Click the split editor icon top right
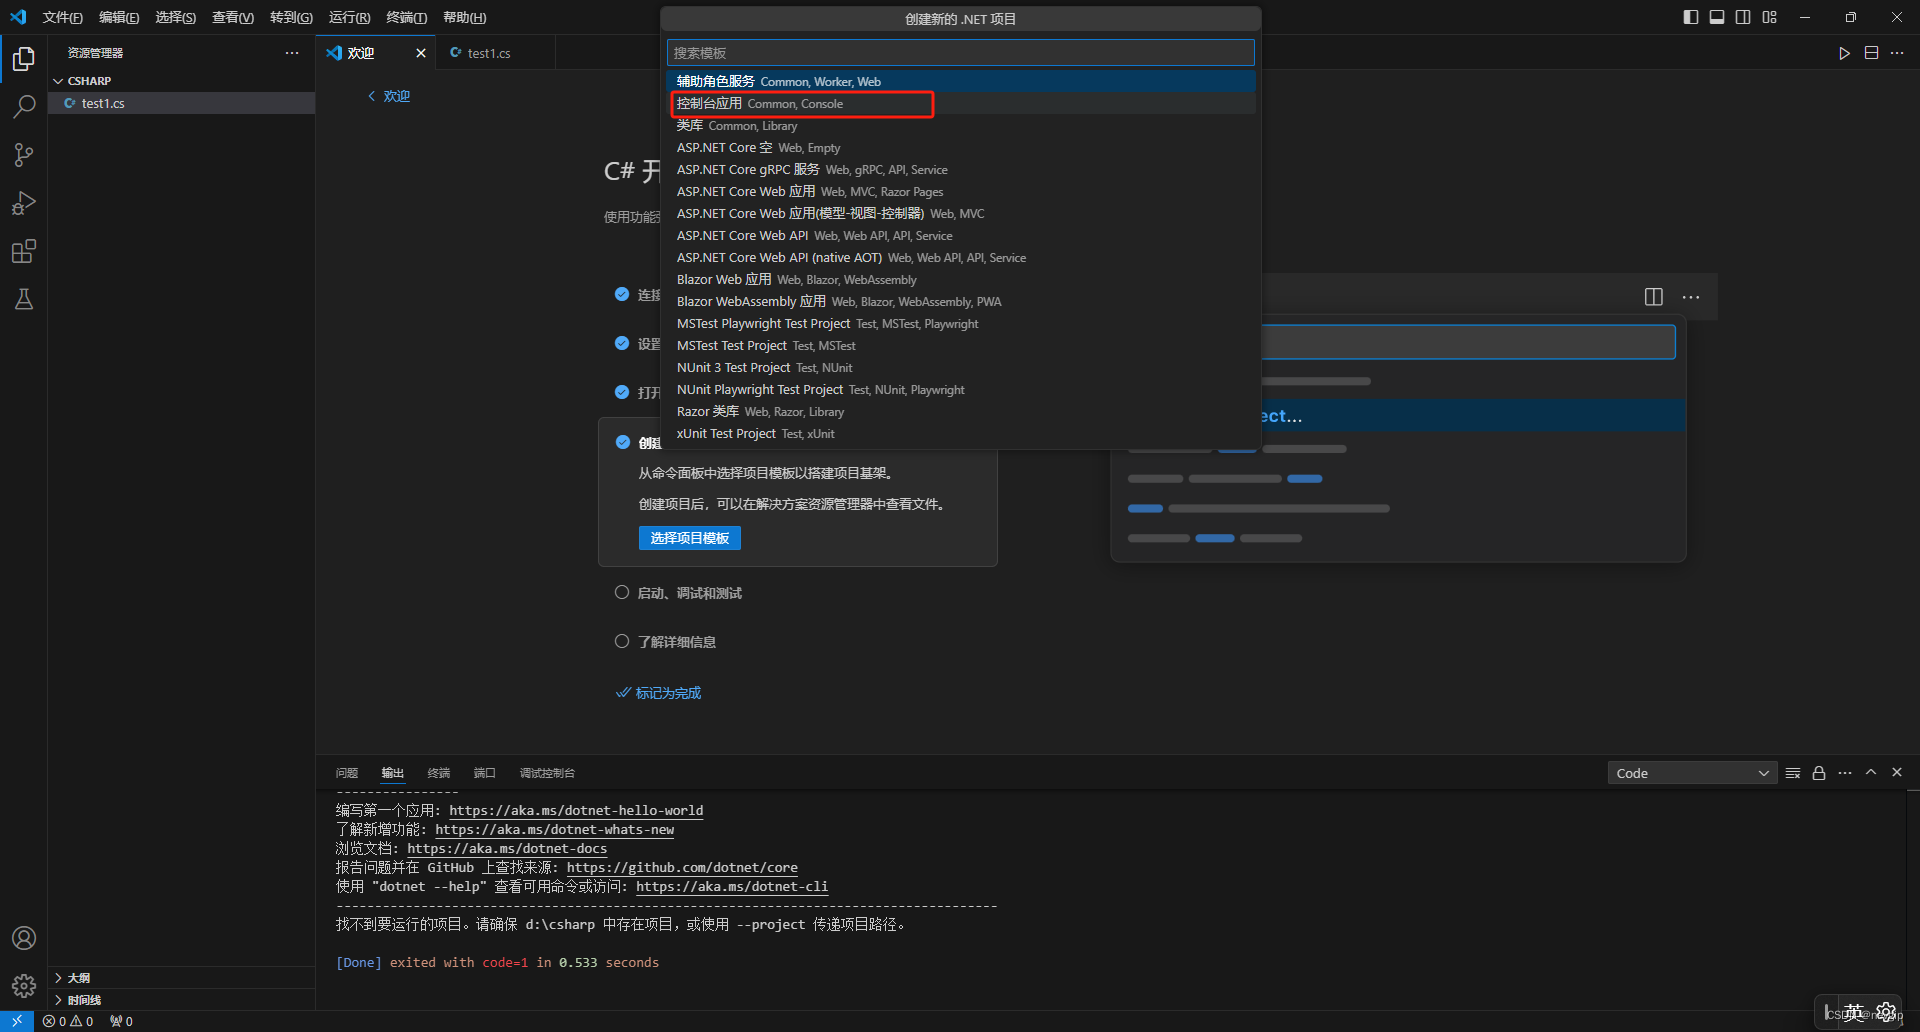The height and width of the screenshot is (1032, 1920). tap(1871, 53)
